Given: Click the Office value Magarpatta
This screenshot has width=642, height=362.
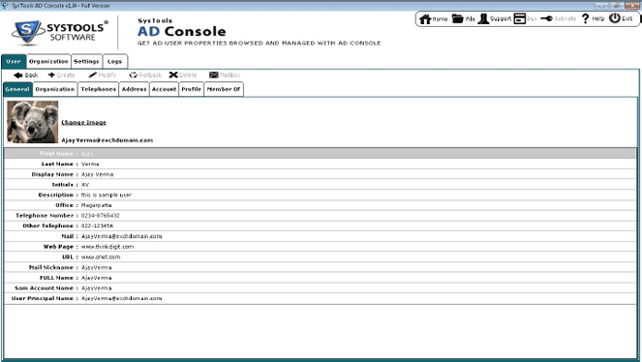Looking at the screenshot, I should point(96,205).
